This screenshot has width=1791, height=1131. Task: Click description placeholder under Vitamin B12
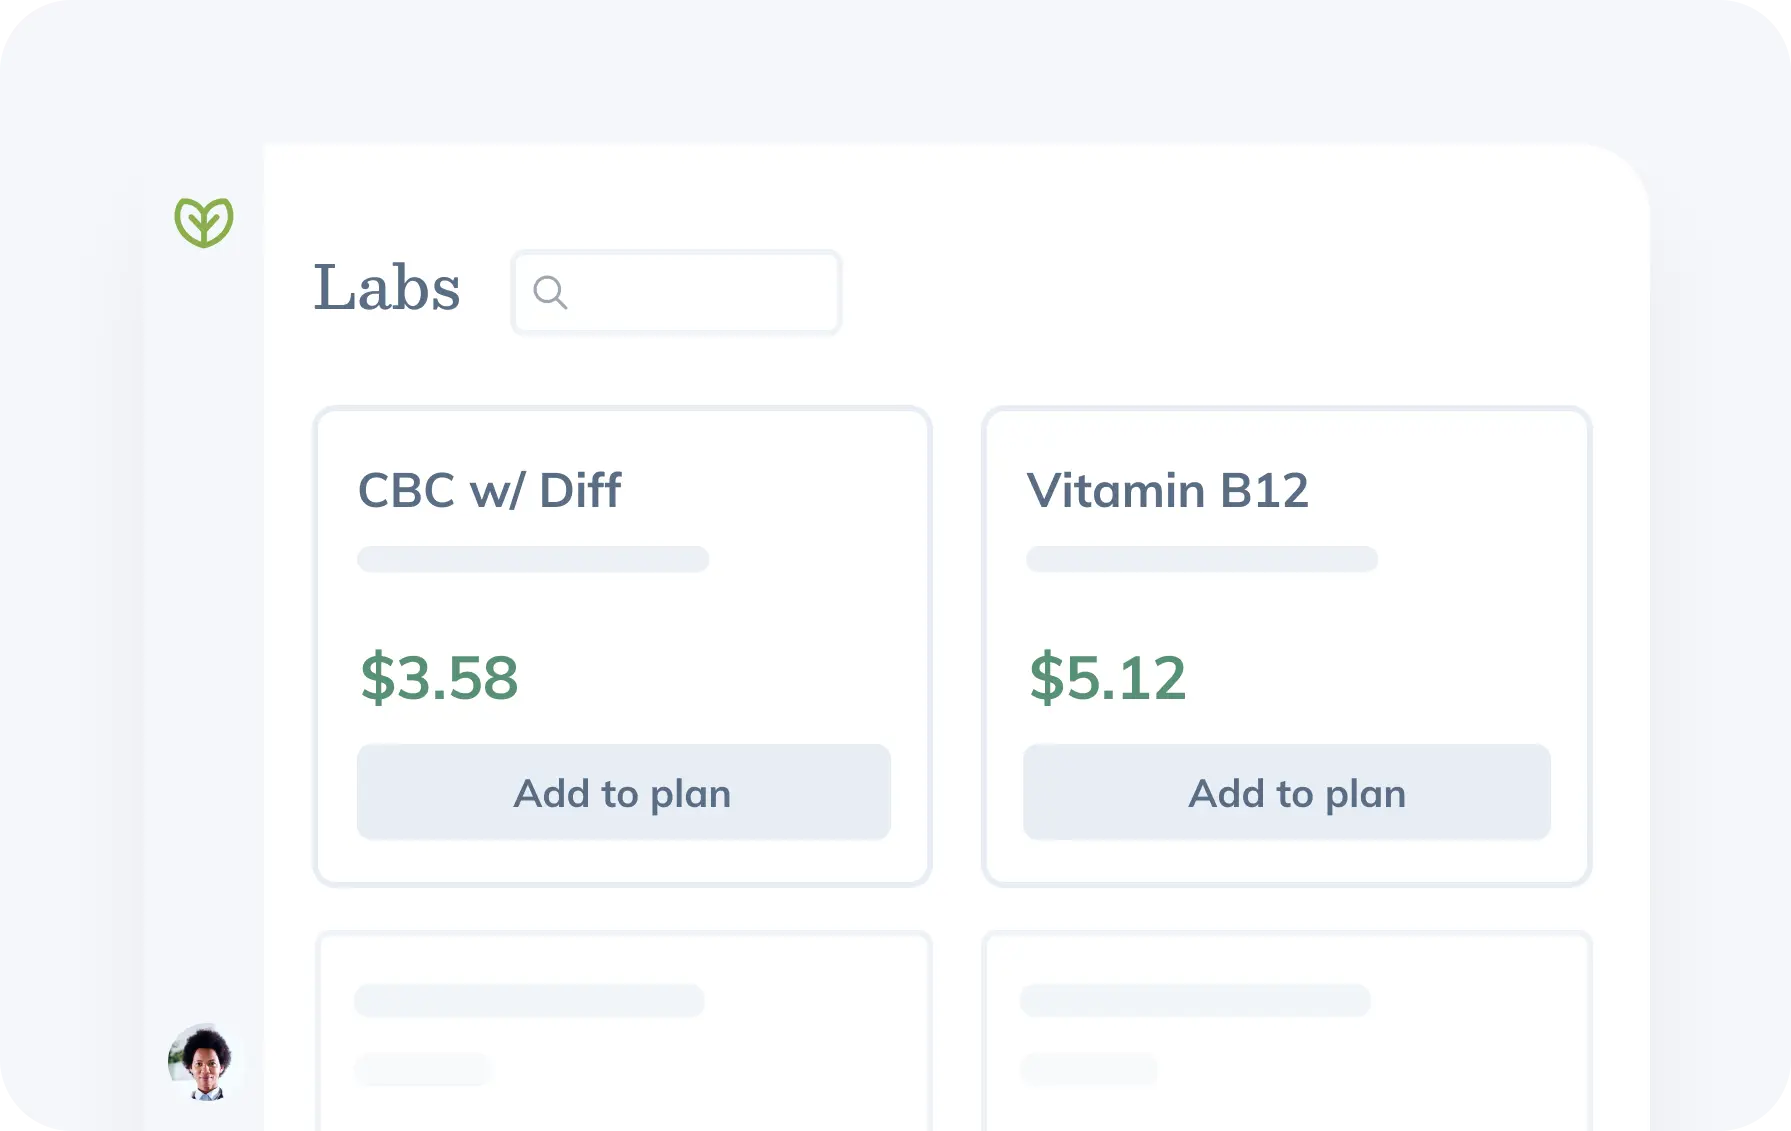click(1201, 559)
